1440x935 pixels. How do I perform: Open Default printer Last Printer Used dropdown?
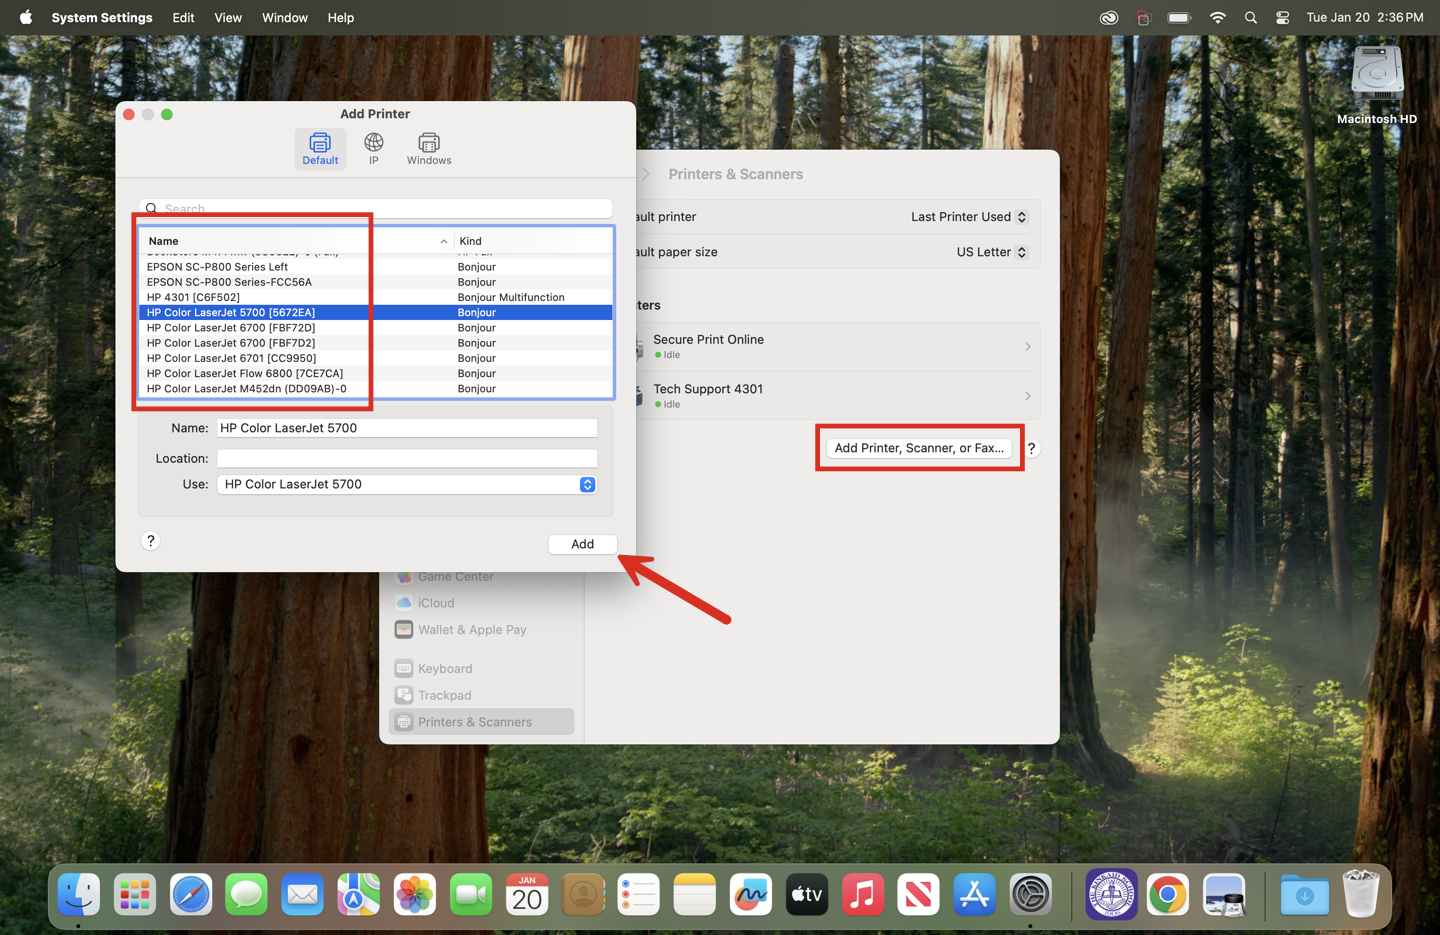[969, 217]
